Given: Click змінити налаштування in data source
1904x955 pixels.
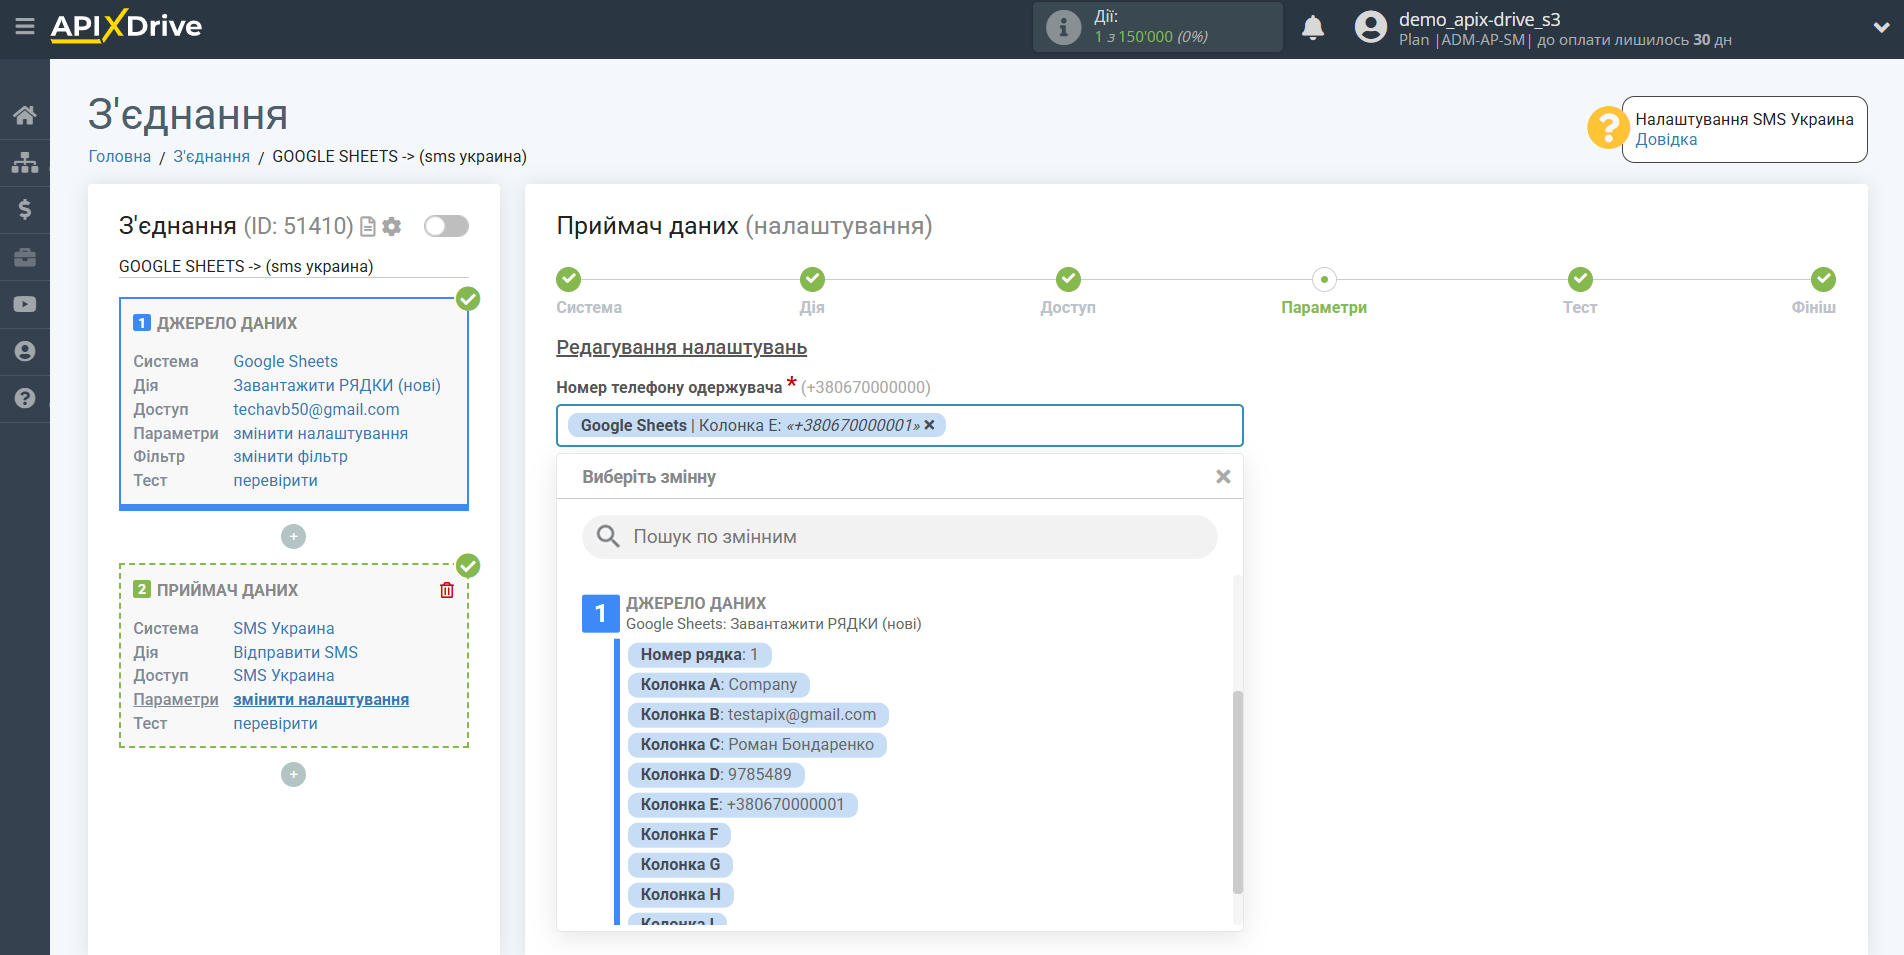Looking at the screenshot, I should tap(321, 433).
